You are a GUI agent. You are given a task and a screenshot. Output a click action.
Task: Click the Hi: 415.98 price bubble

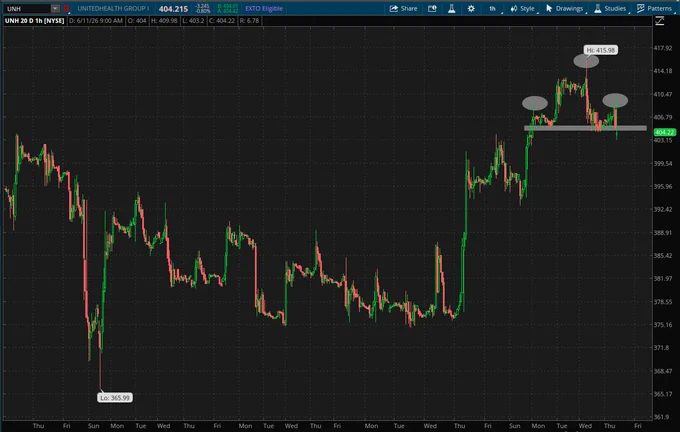pos(601,50)
